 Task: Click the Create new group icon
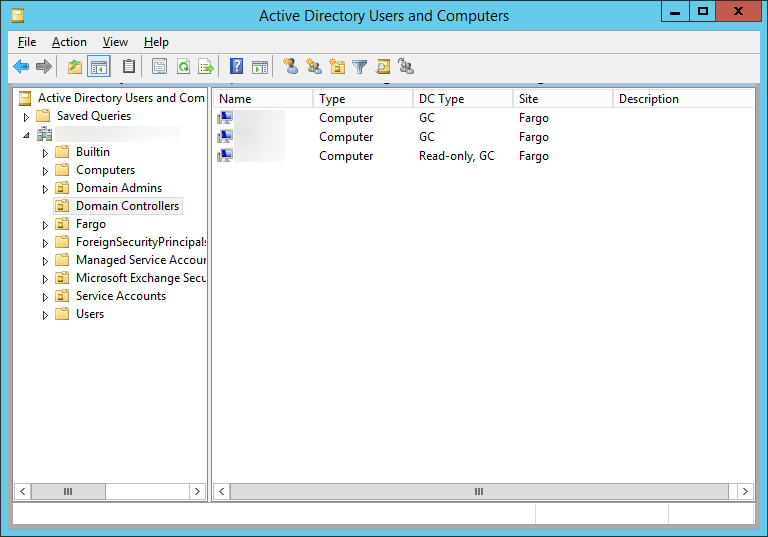313,66
